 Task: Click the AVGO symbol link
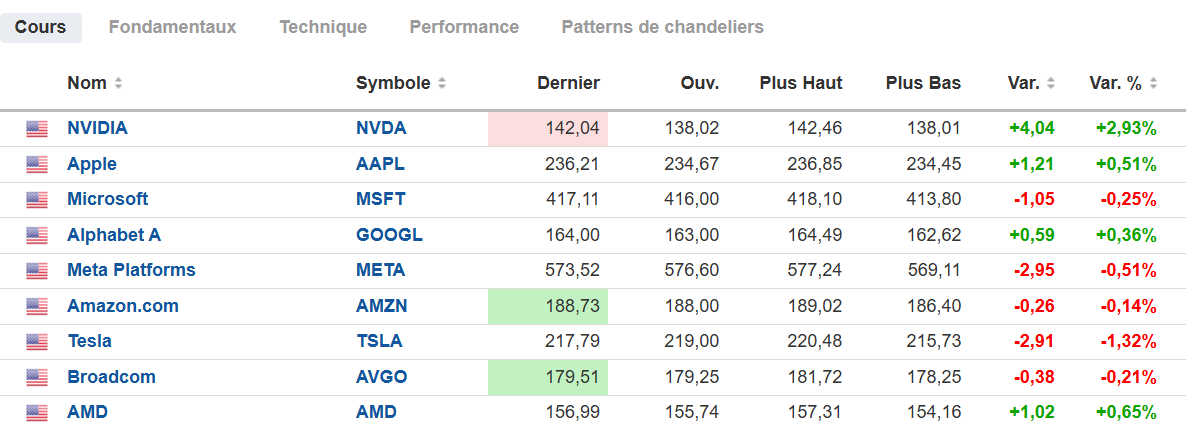point(381,377)
